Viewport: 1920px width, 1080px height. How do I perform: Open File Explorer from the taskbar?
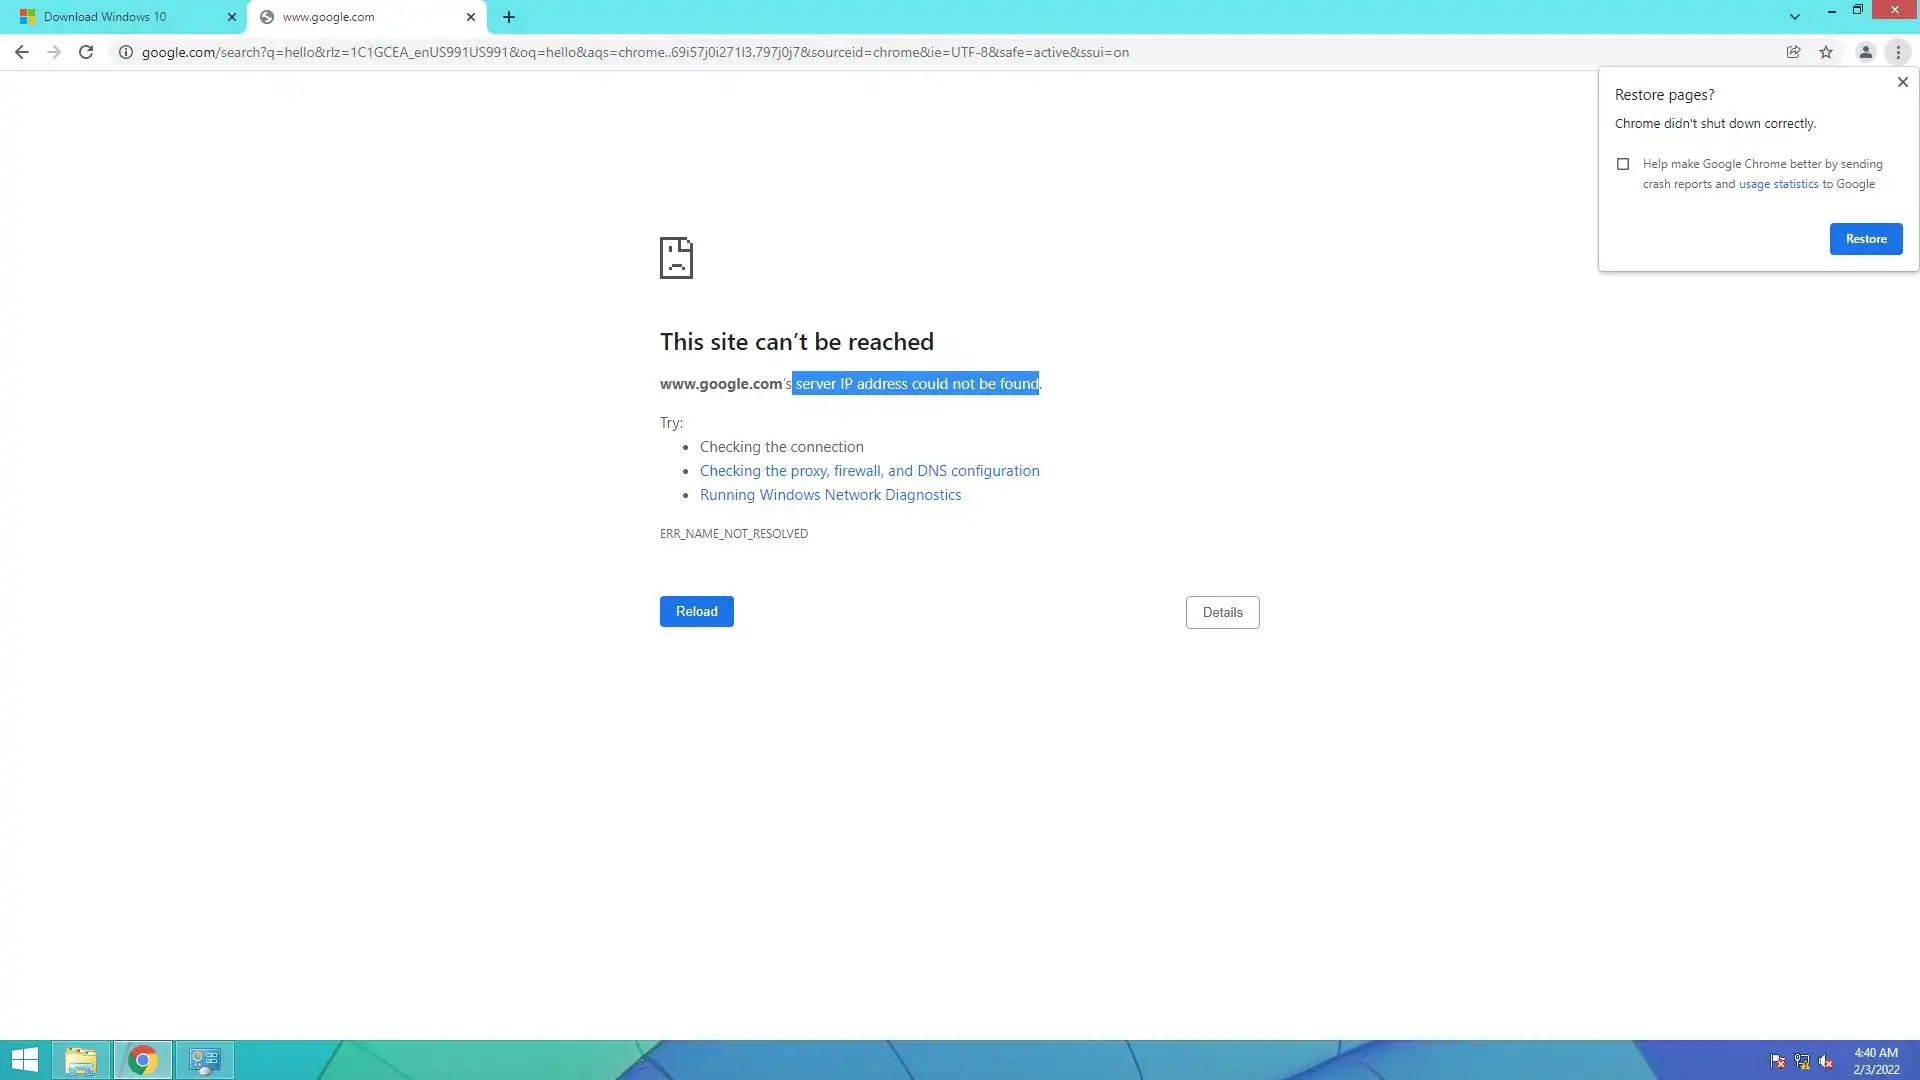pyautogui.click(x=81, y=1060)
